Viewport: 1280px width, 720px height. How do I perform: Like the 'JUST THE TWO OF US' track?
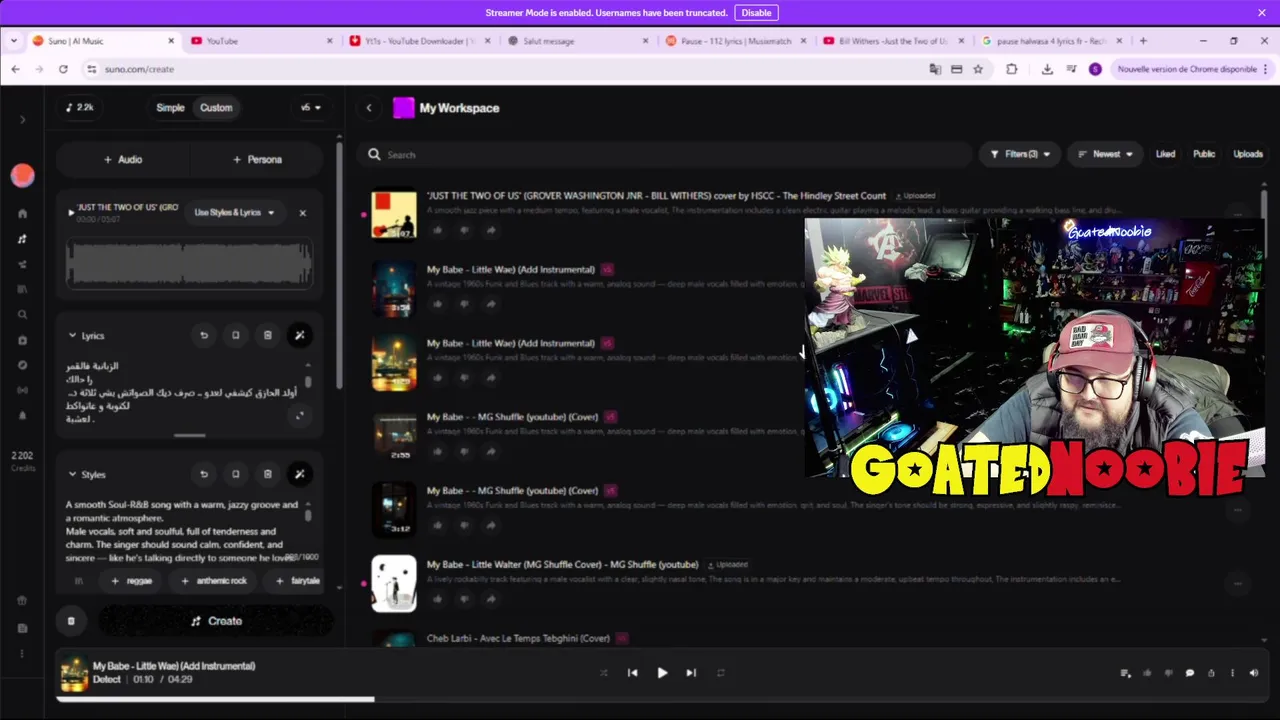click(438, 231)
